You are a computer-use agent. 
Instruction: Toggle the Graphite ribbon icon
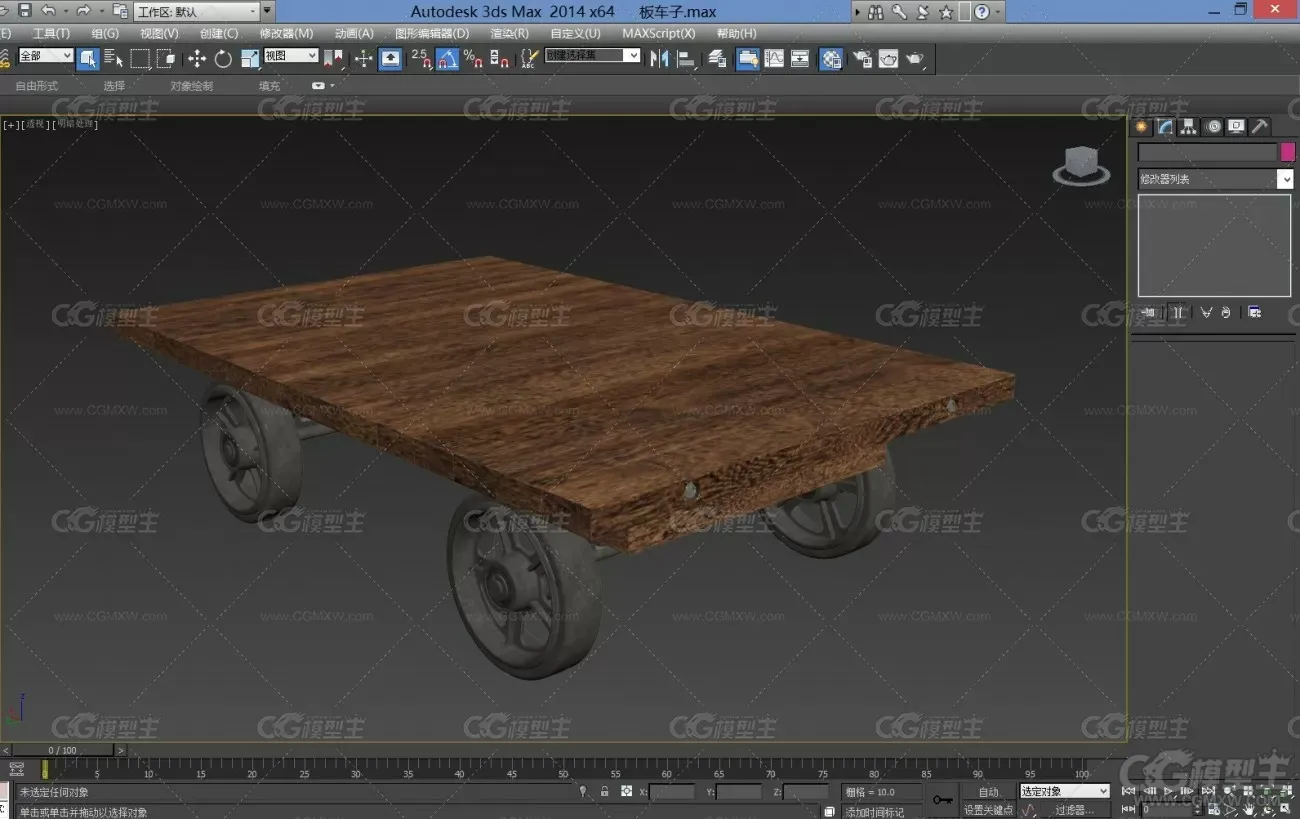tap(748, 59)
